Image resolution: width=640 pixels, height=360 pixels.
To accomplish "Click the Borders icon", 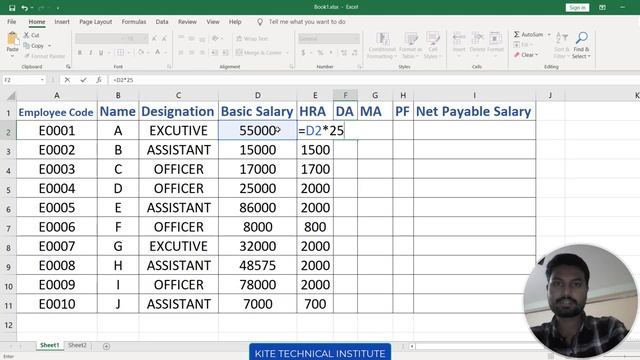I will [120, 52].
